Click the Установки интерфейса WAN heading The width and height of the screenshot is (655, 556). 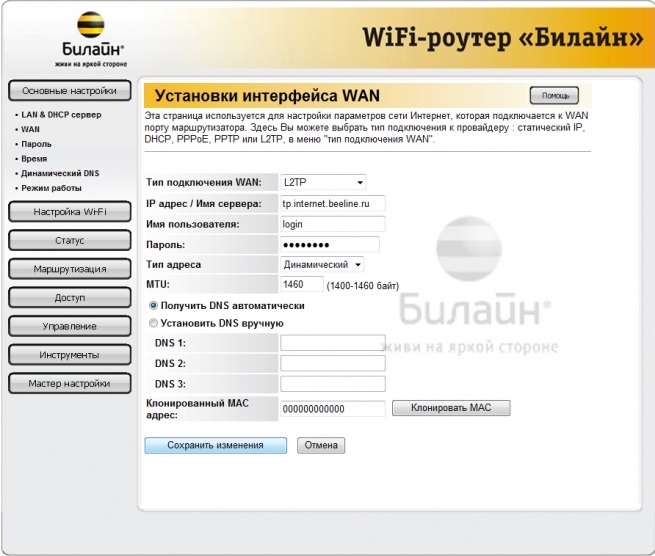(267, 96)
